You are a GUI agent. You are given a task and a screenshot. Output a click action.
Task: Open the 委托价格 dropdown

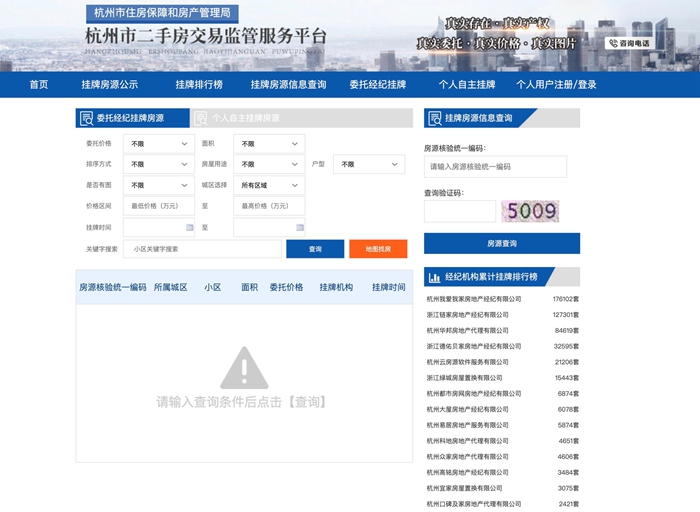(159, 144)
